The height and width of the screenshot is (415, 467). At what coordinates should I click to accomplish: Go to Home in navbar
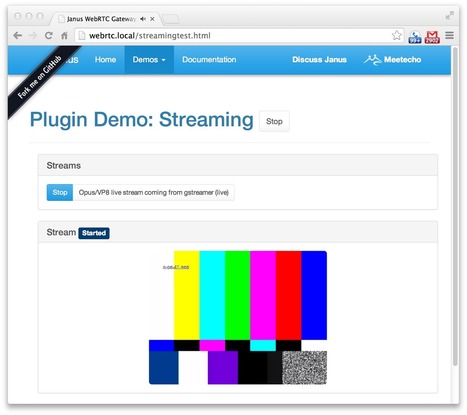click(105, 60)
